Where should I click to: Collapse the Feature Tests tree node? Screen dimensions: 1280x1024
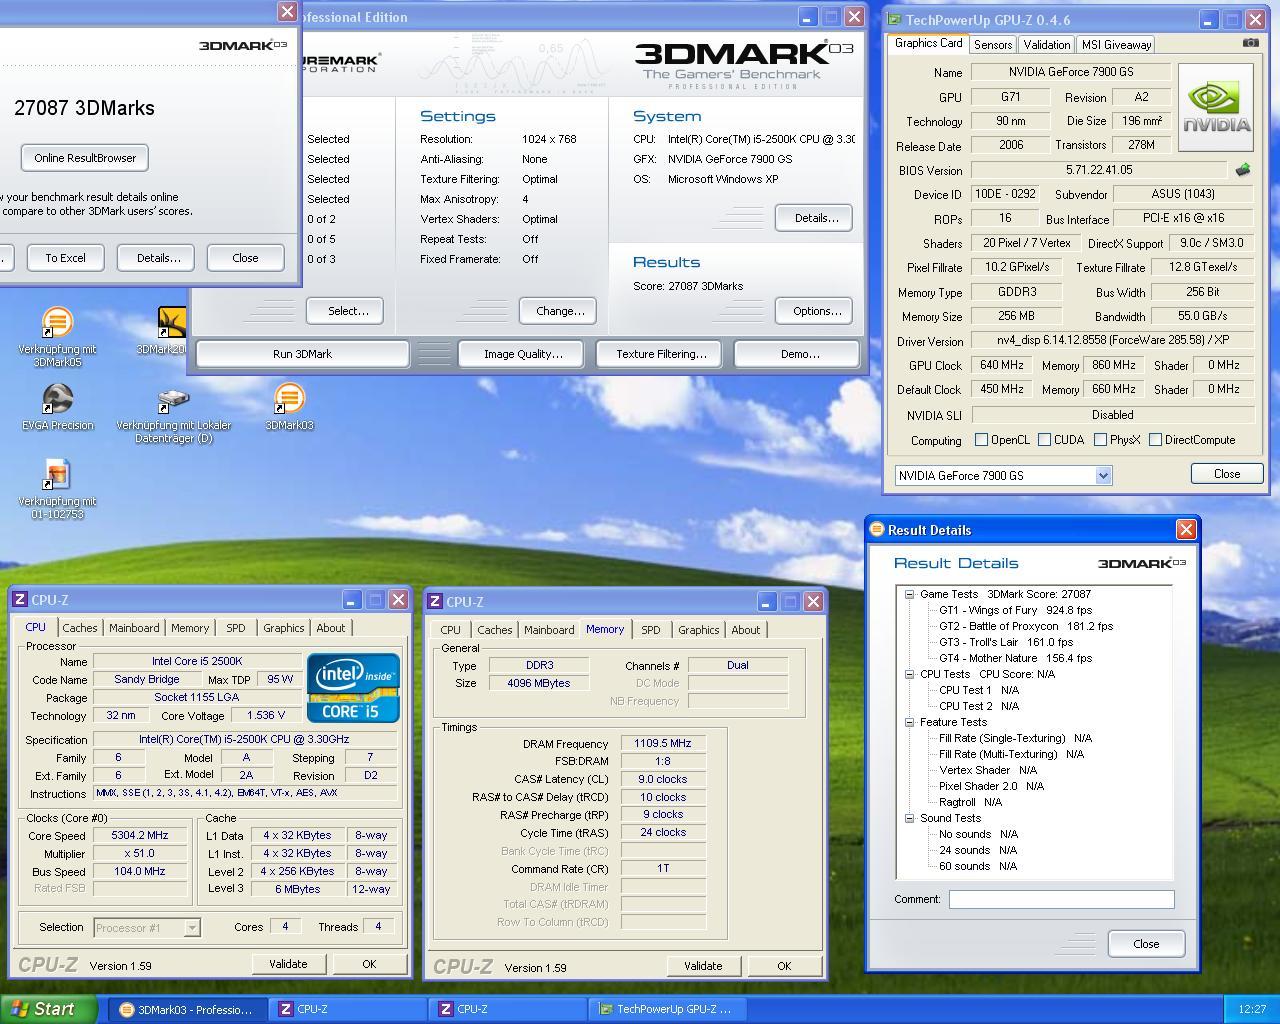click(x=910, y=722)
